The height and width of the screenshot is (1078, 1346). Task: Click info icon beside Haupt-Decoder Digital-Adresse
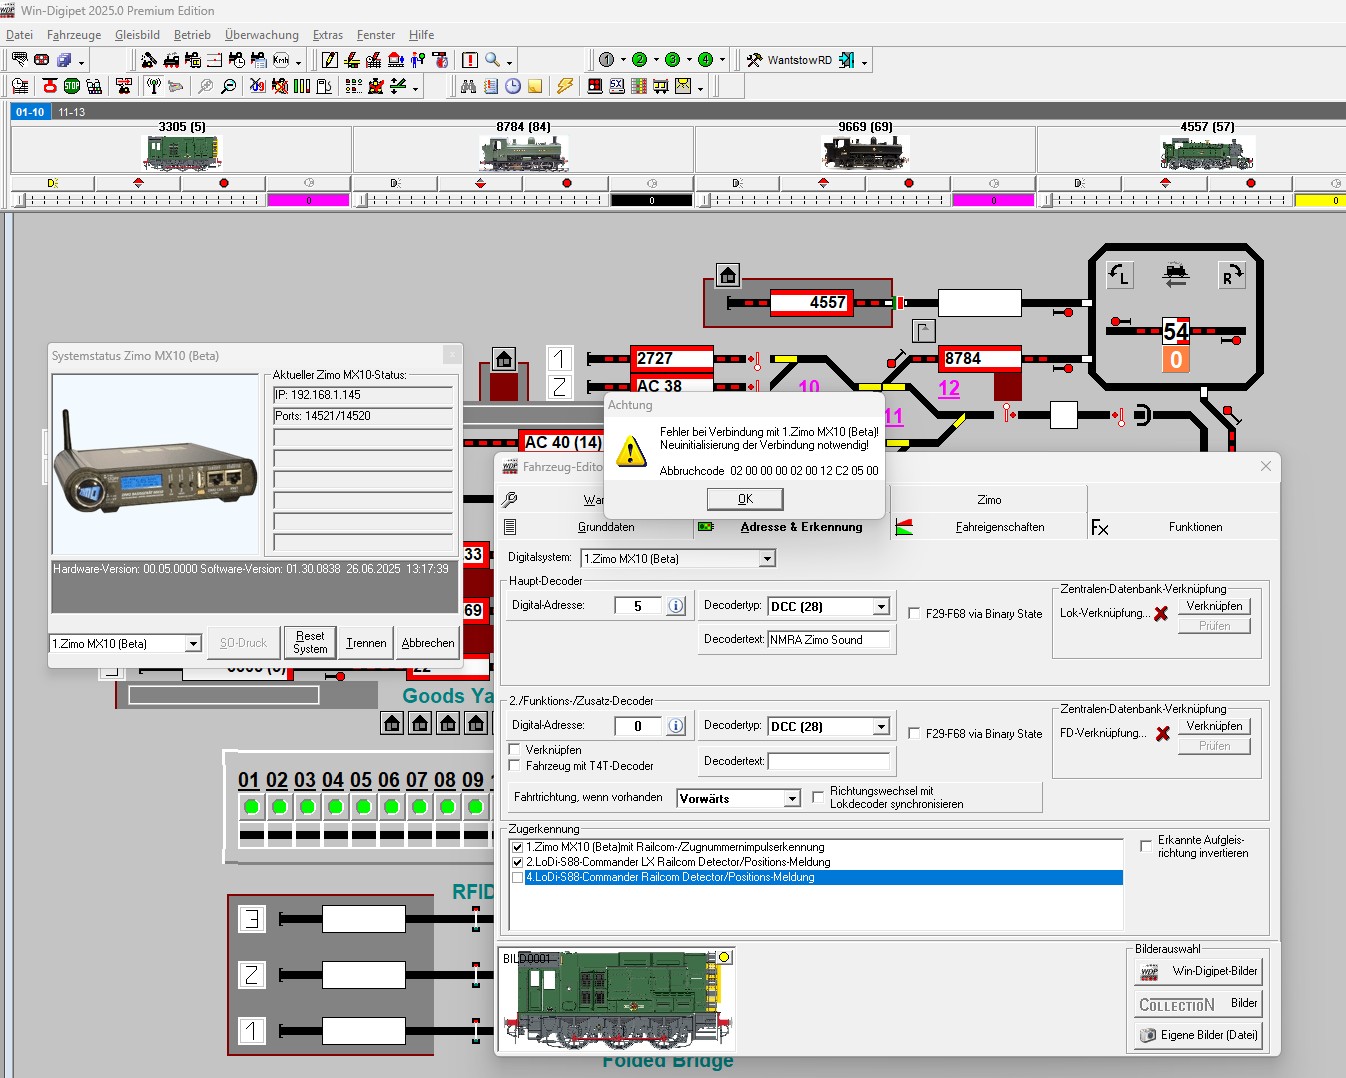tap(676, 606)
